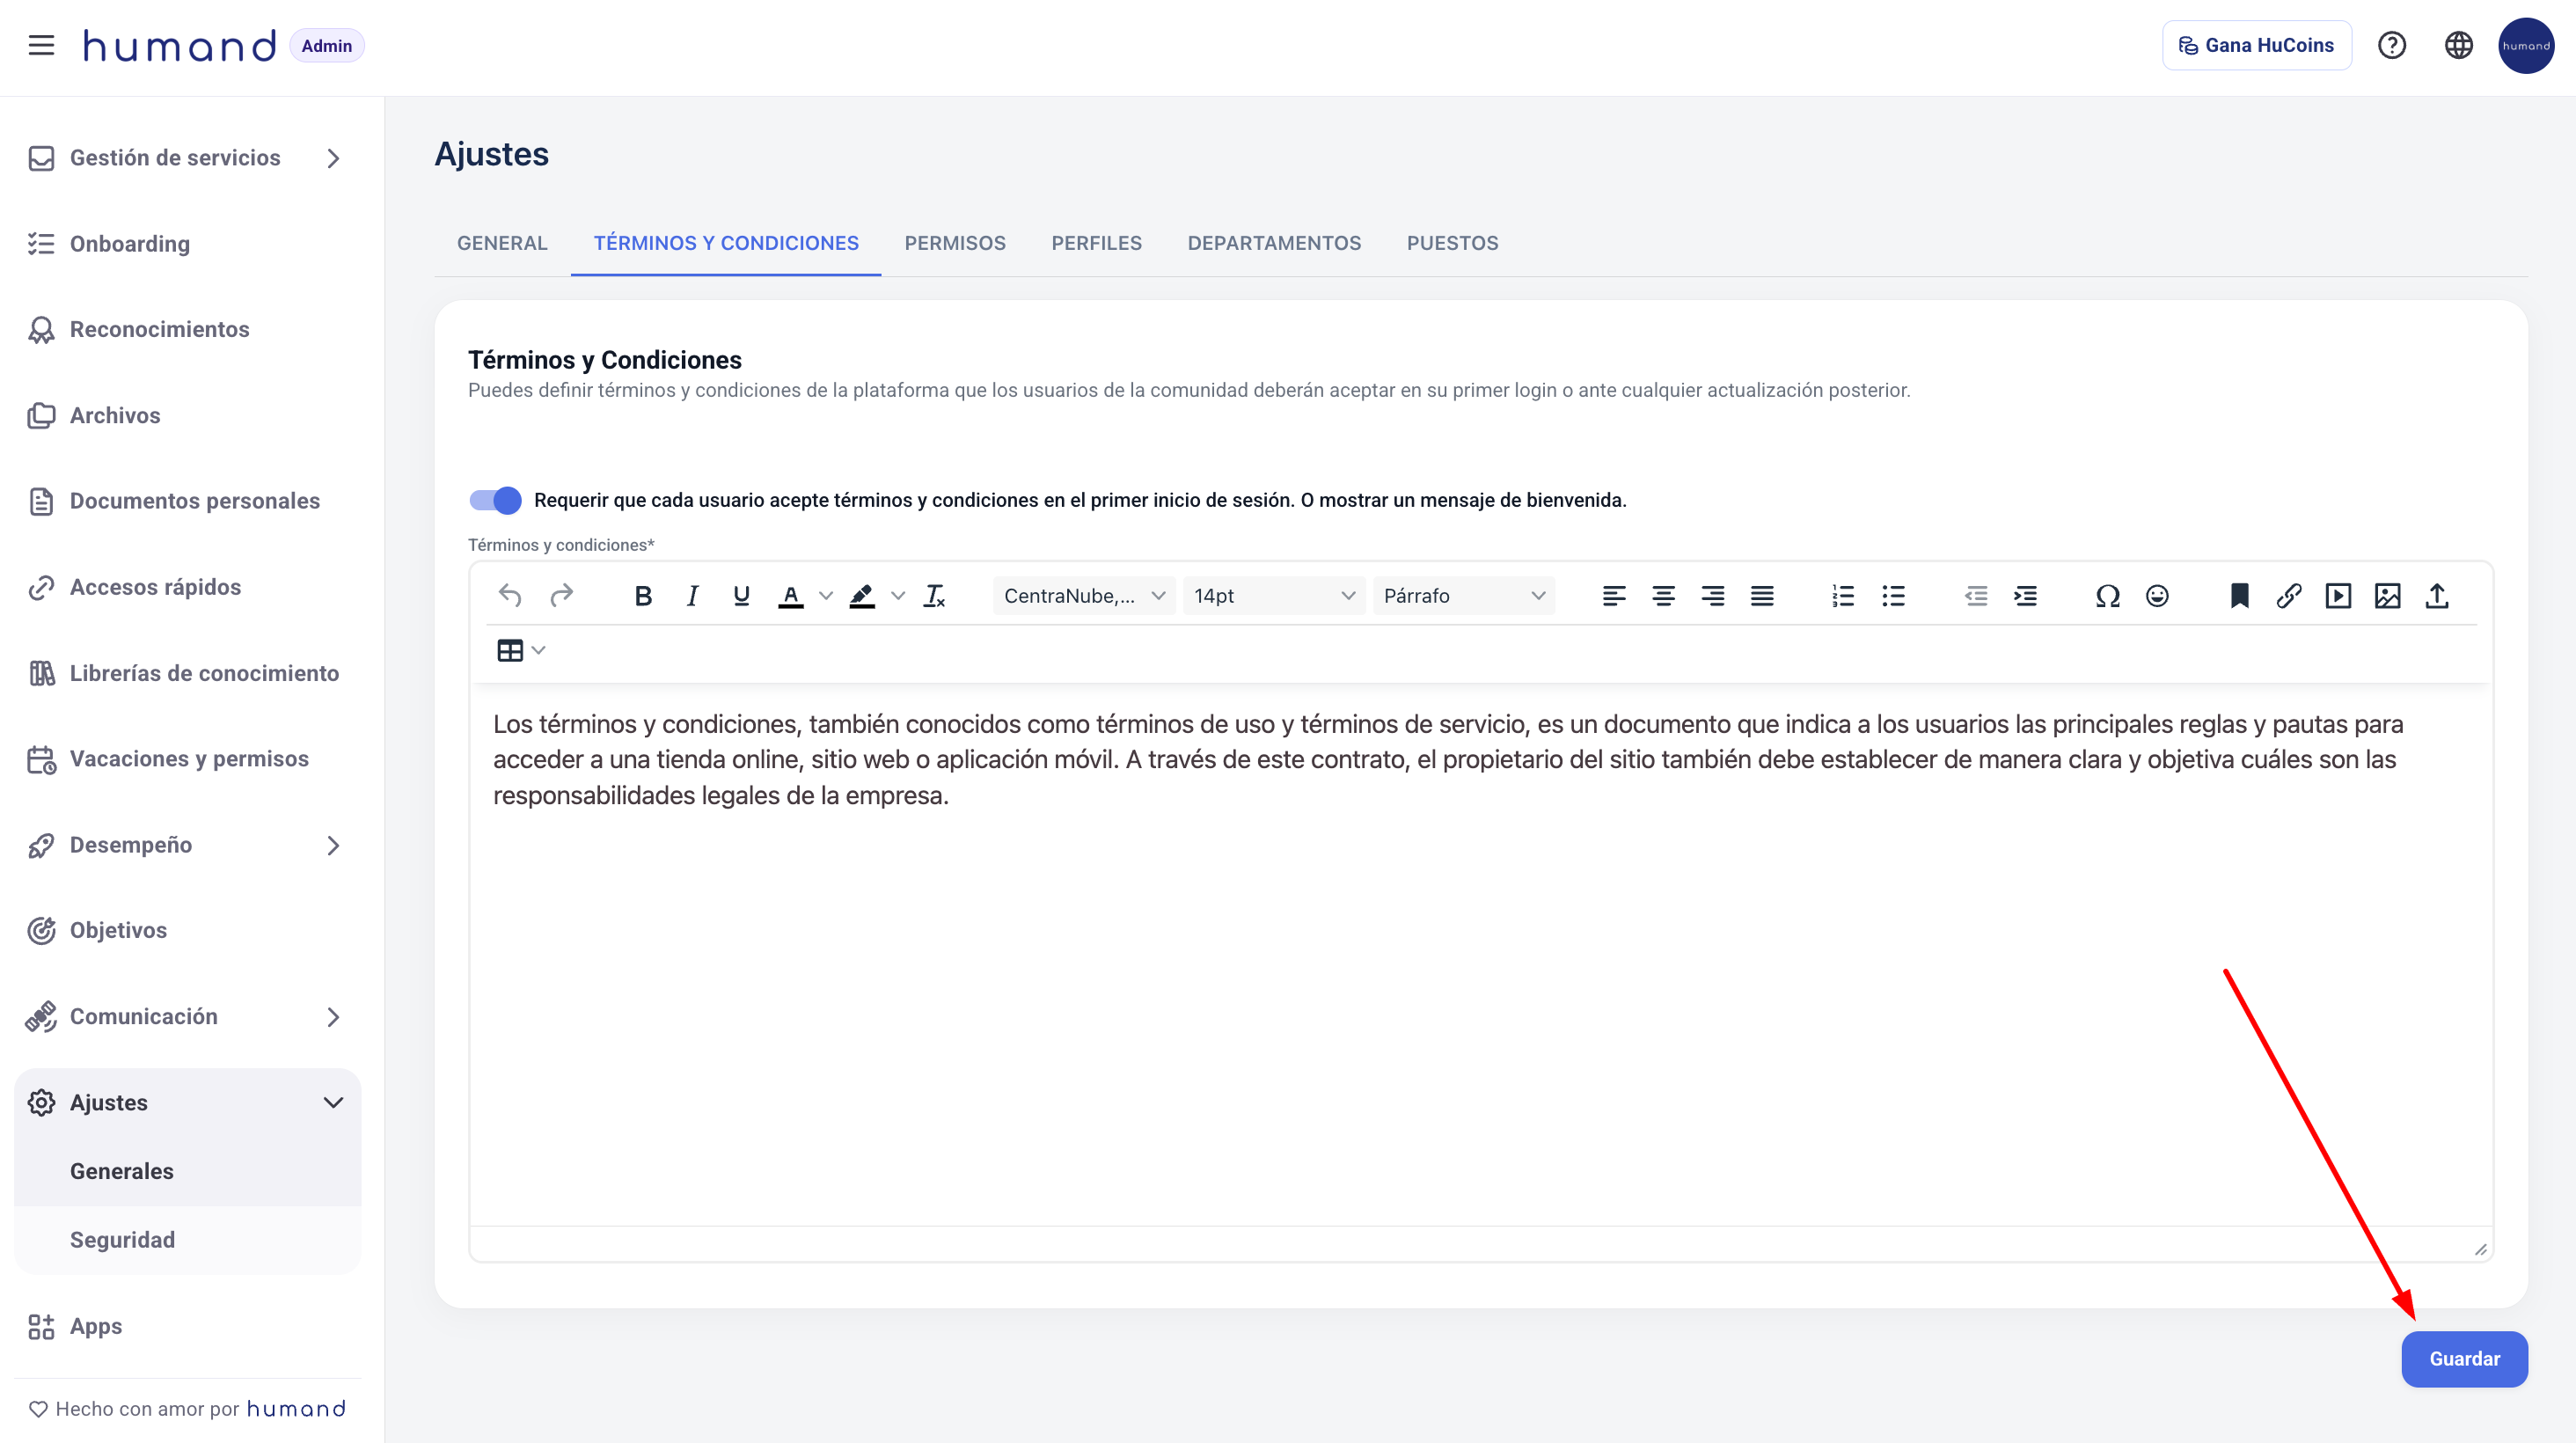The height and width of the screenshot is (1443, 2576).
Task: Click the editor resize handle
Action: coord(2480,1249)
